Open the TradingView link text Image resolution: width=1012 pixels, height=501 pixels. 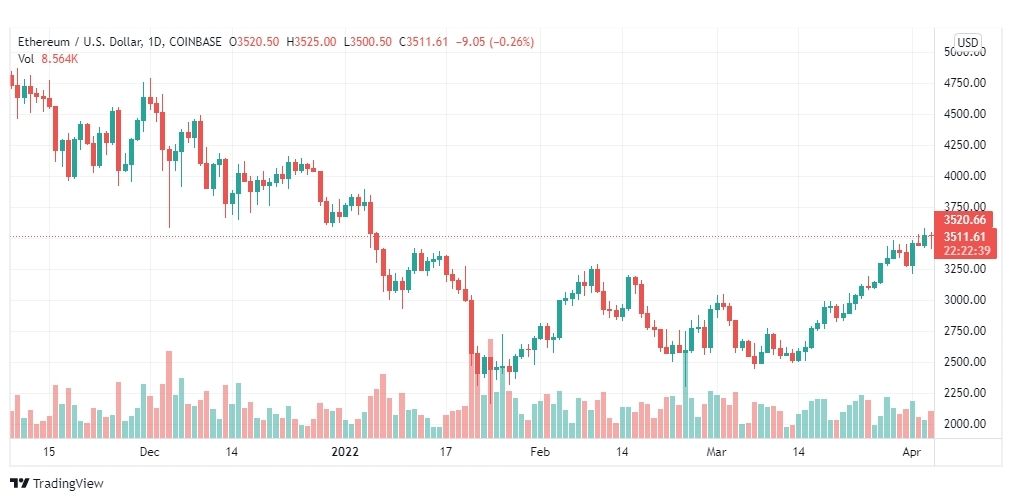(x=67, y=483)
